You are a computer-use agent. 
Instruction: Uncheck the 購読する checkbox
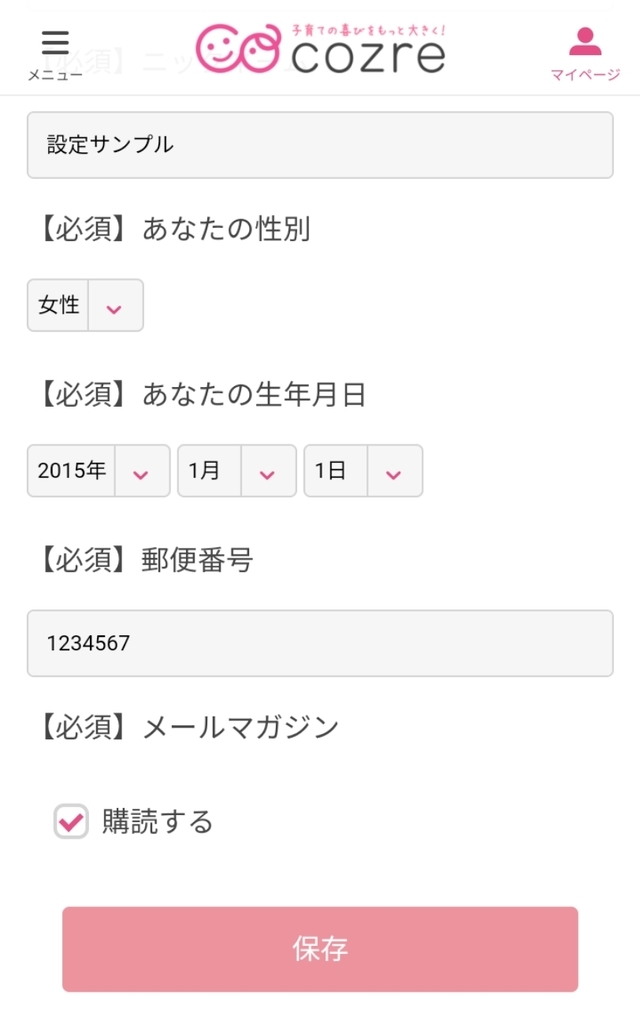click(x=71, y=822)
